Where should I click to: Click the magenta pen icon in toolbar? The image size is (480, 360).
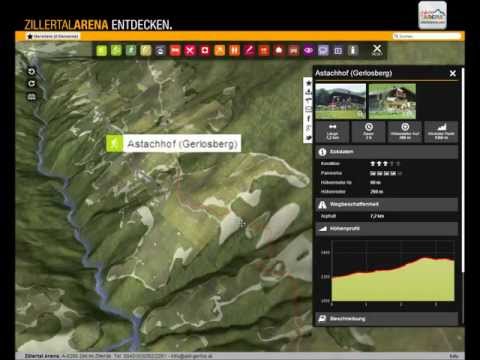[249, 51]
